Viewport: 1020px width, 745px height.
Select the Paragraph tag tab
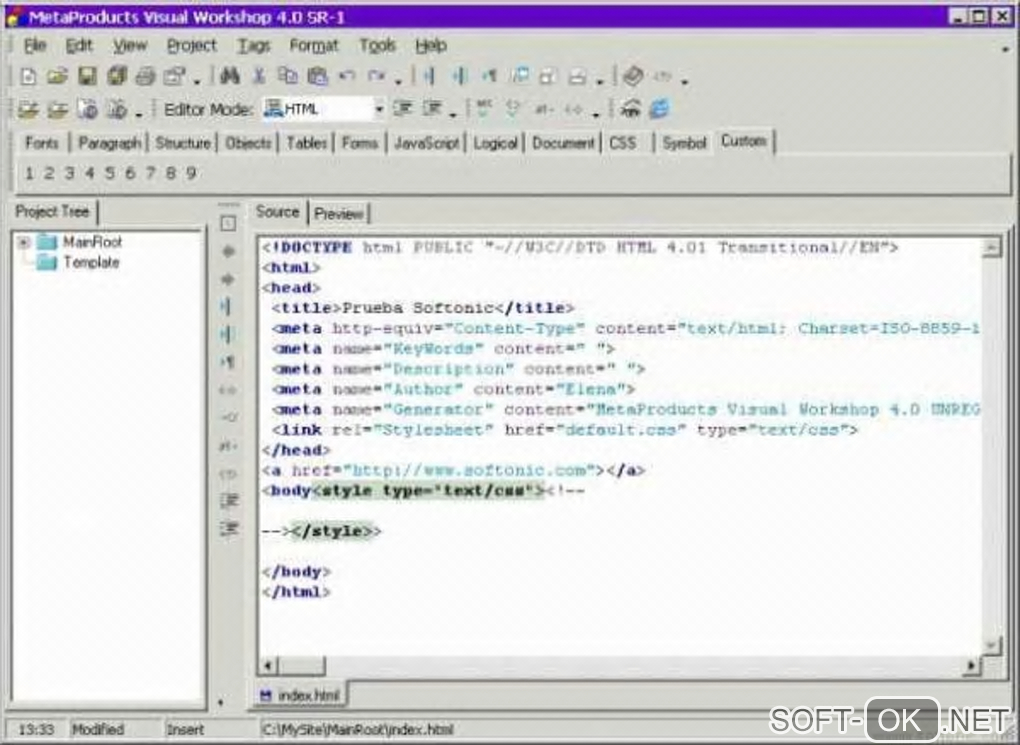pos(109,142)
